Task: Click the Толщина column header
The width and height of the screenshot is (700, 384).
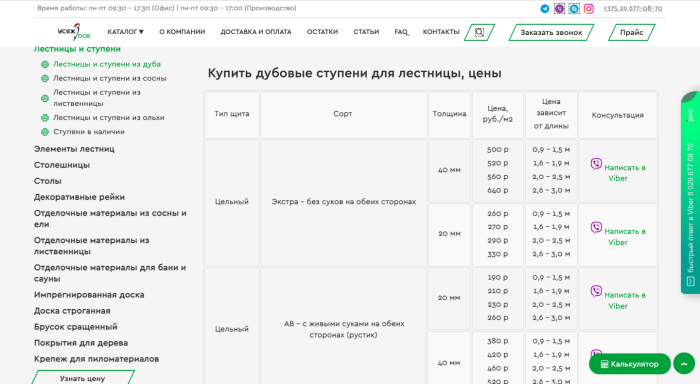Action: (x=449, y=114)
